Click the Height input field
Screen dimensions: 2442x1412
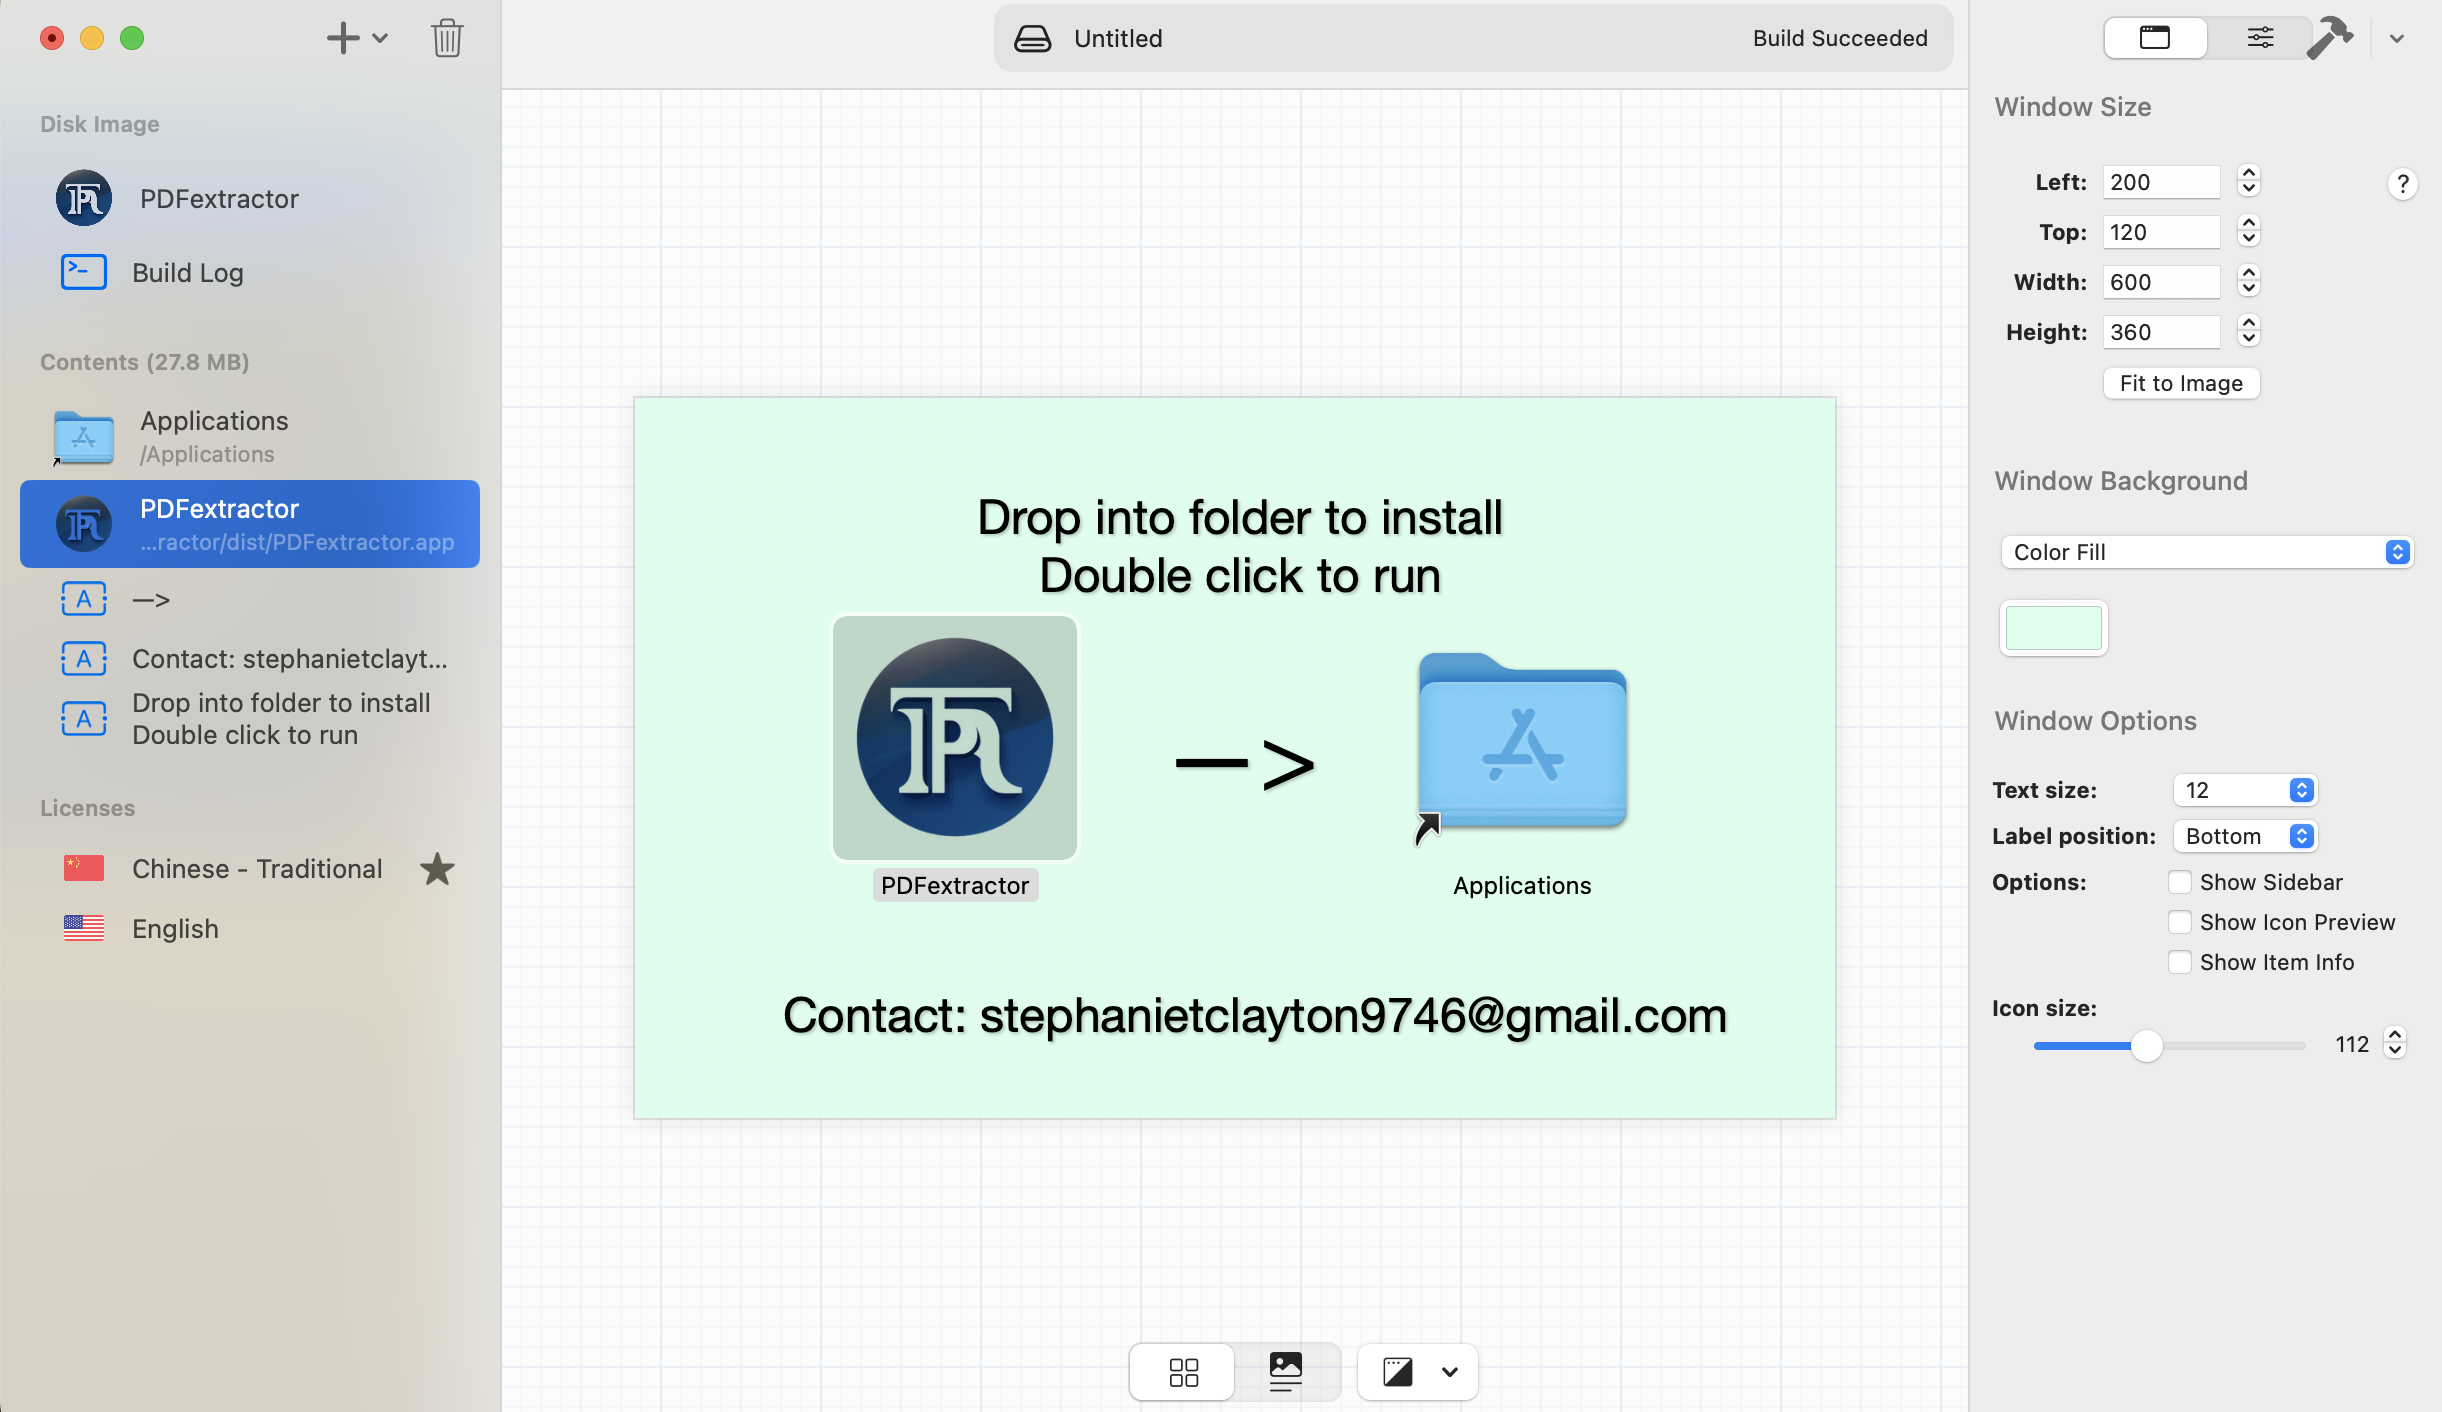pos(2161,332)
